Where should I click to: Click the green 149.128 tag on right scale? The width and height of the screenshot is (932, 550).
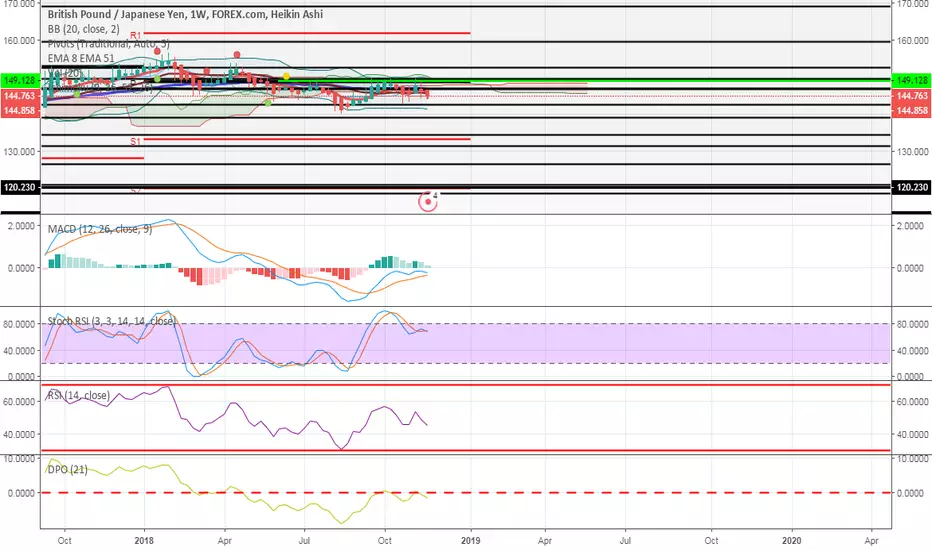pyautogui.click(x=912, y=80)
